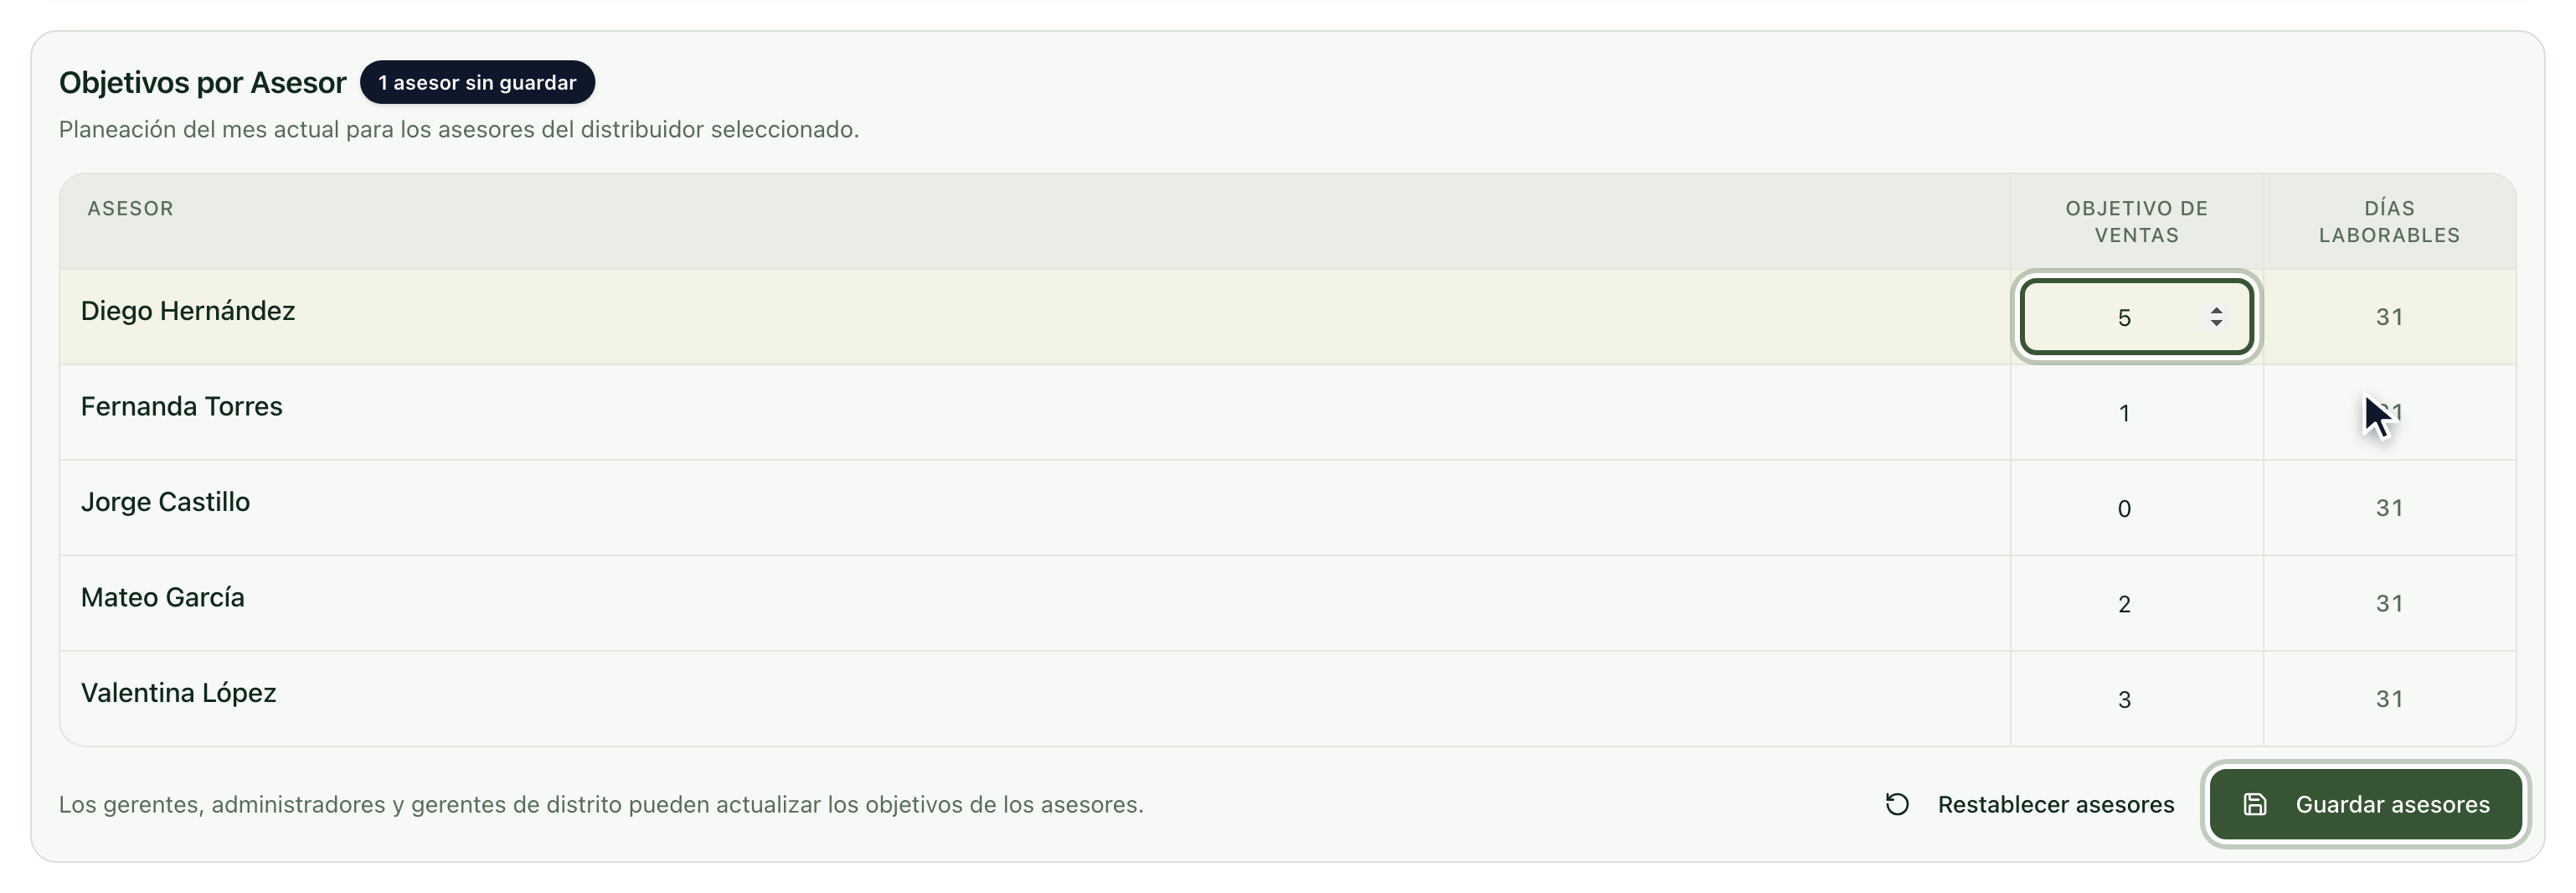This screenshot has height=893, width=2576.
Task: Increase Diego Hernández sales goal with stepper arrows
Action: (x=2216, y=311)
